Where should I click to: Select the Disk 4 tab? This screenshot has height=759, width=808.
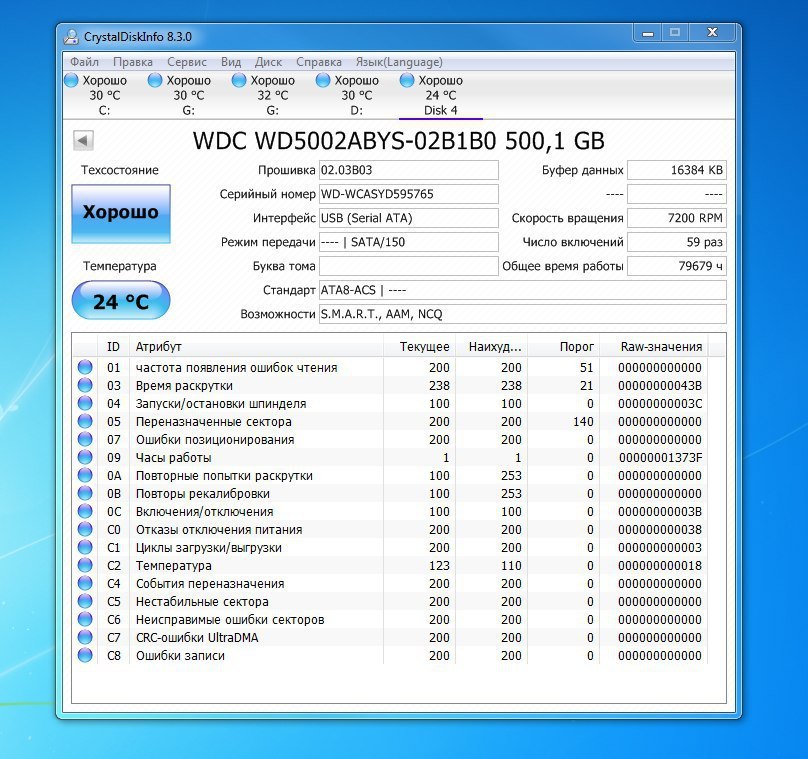pyautogui.click(x=441, y=95)
